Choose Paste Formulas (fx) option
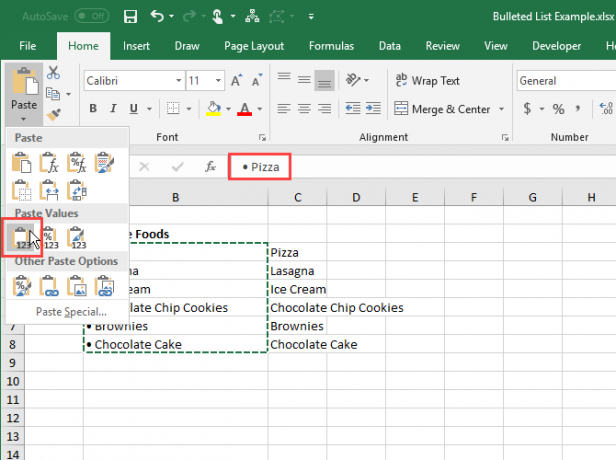Viewport: 616px width, 460px height. click(49, 163)
